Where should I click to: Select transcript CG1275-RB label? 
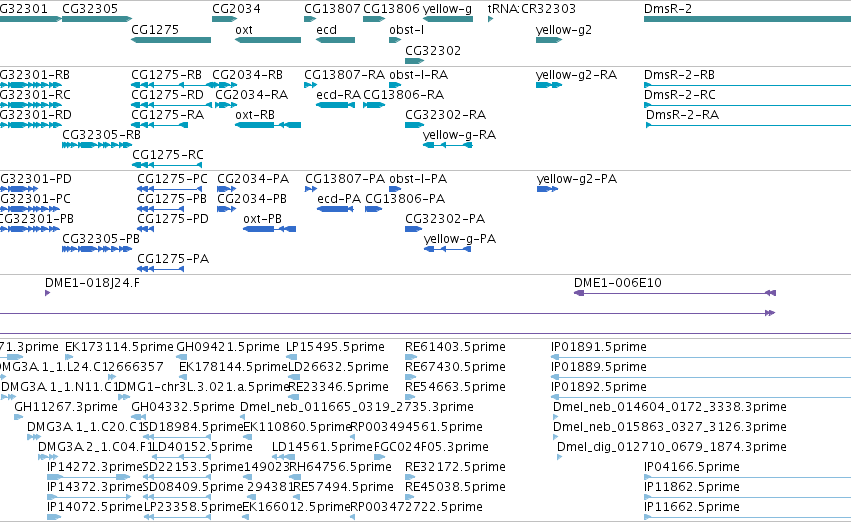pyautogui.click(x=166, y=74)
